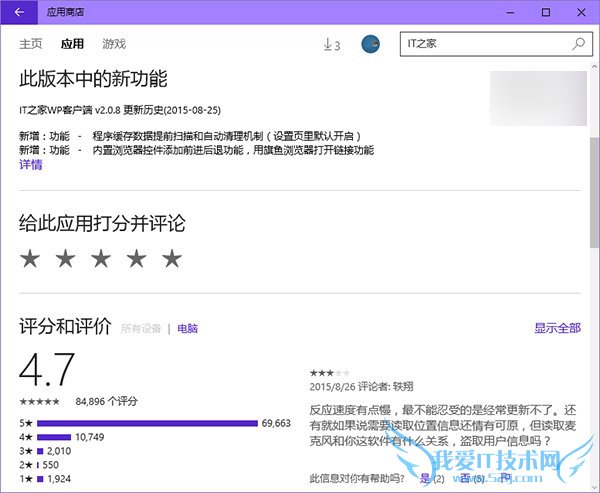This screenshot has width=600, height=493.
Task: Rate the app one star
Action: (x=30, y=258)
